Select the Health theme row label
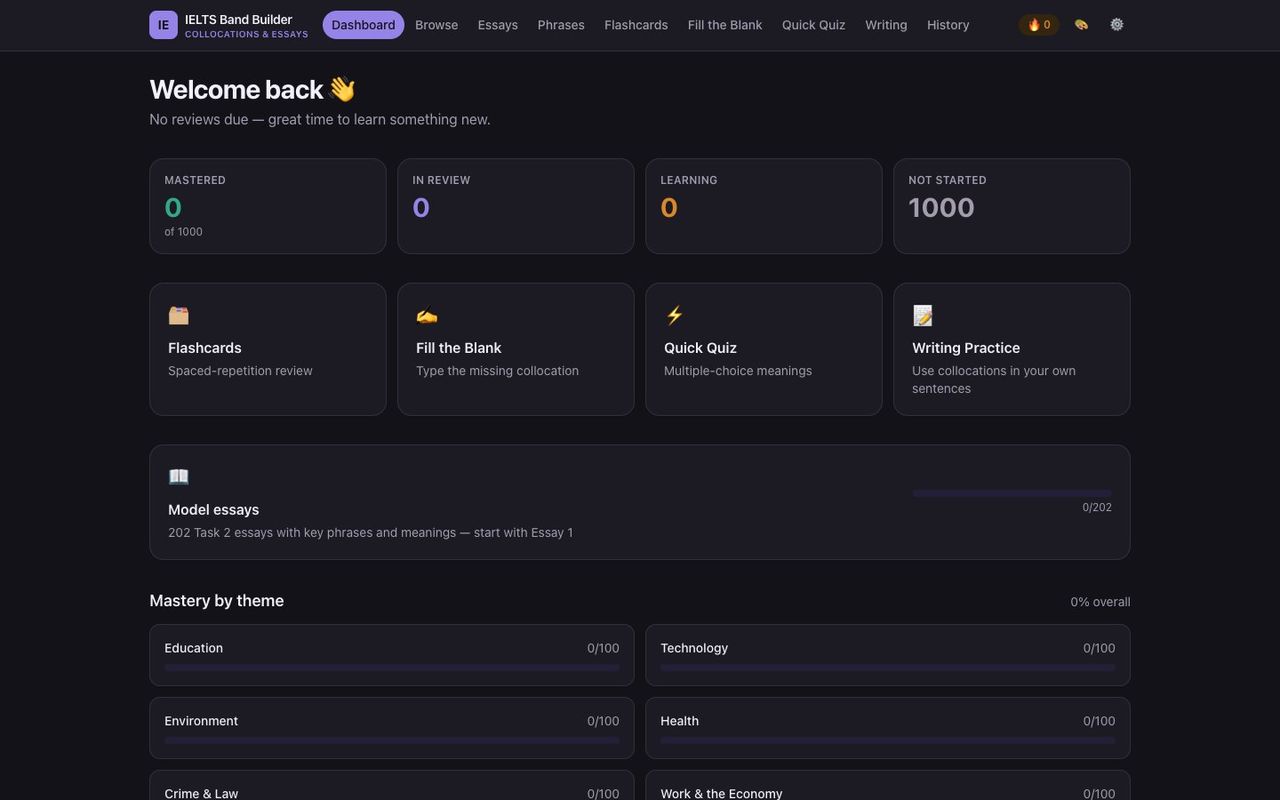This screenshot has height=800, width=1280. point(680,721)
